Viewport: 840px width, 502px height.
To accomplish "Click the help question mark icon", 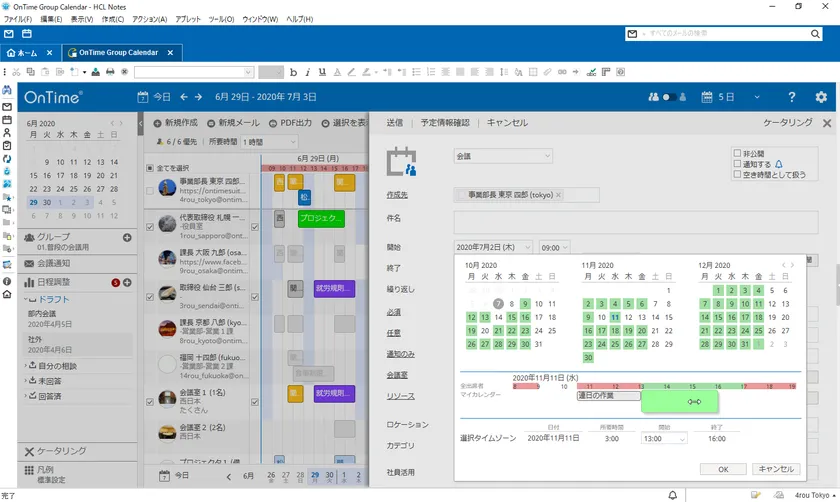I will point(791,97).
